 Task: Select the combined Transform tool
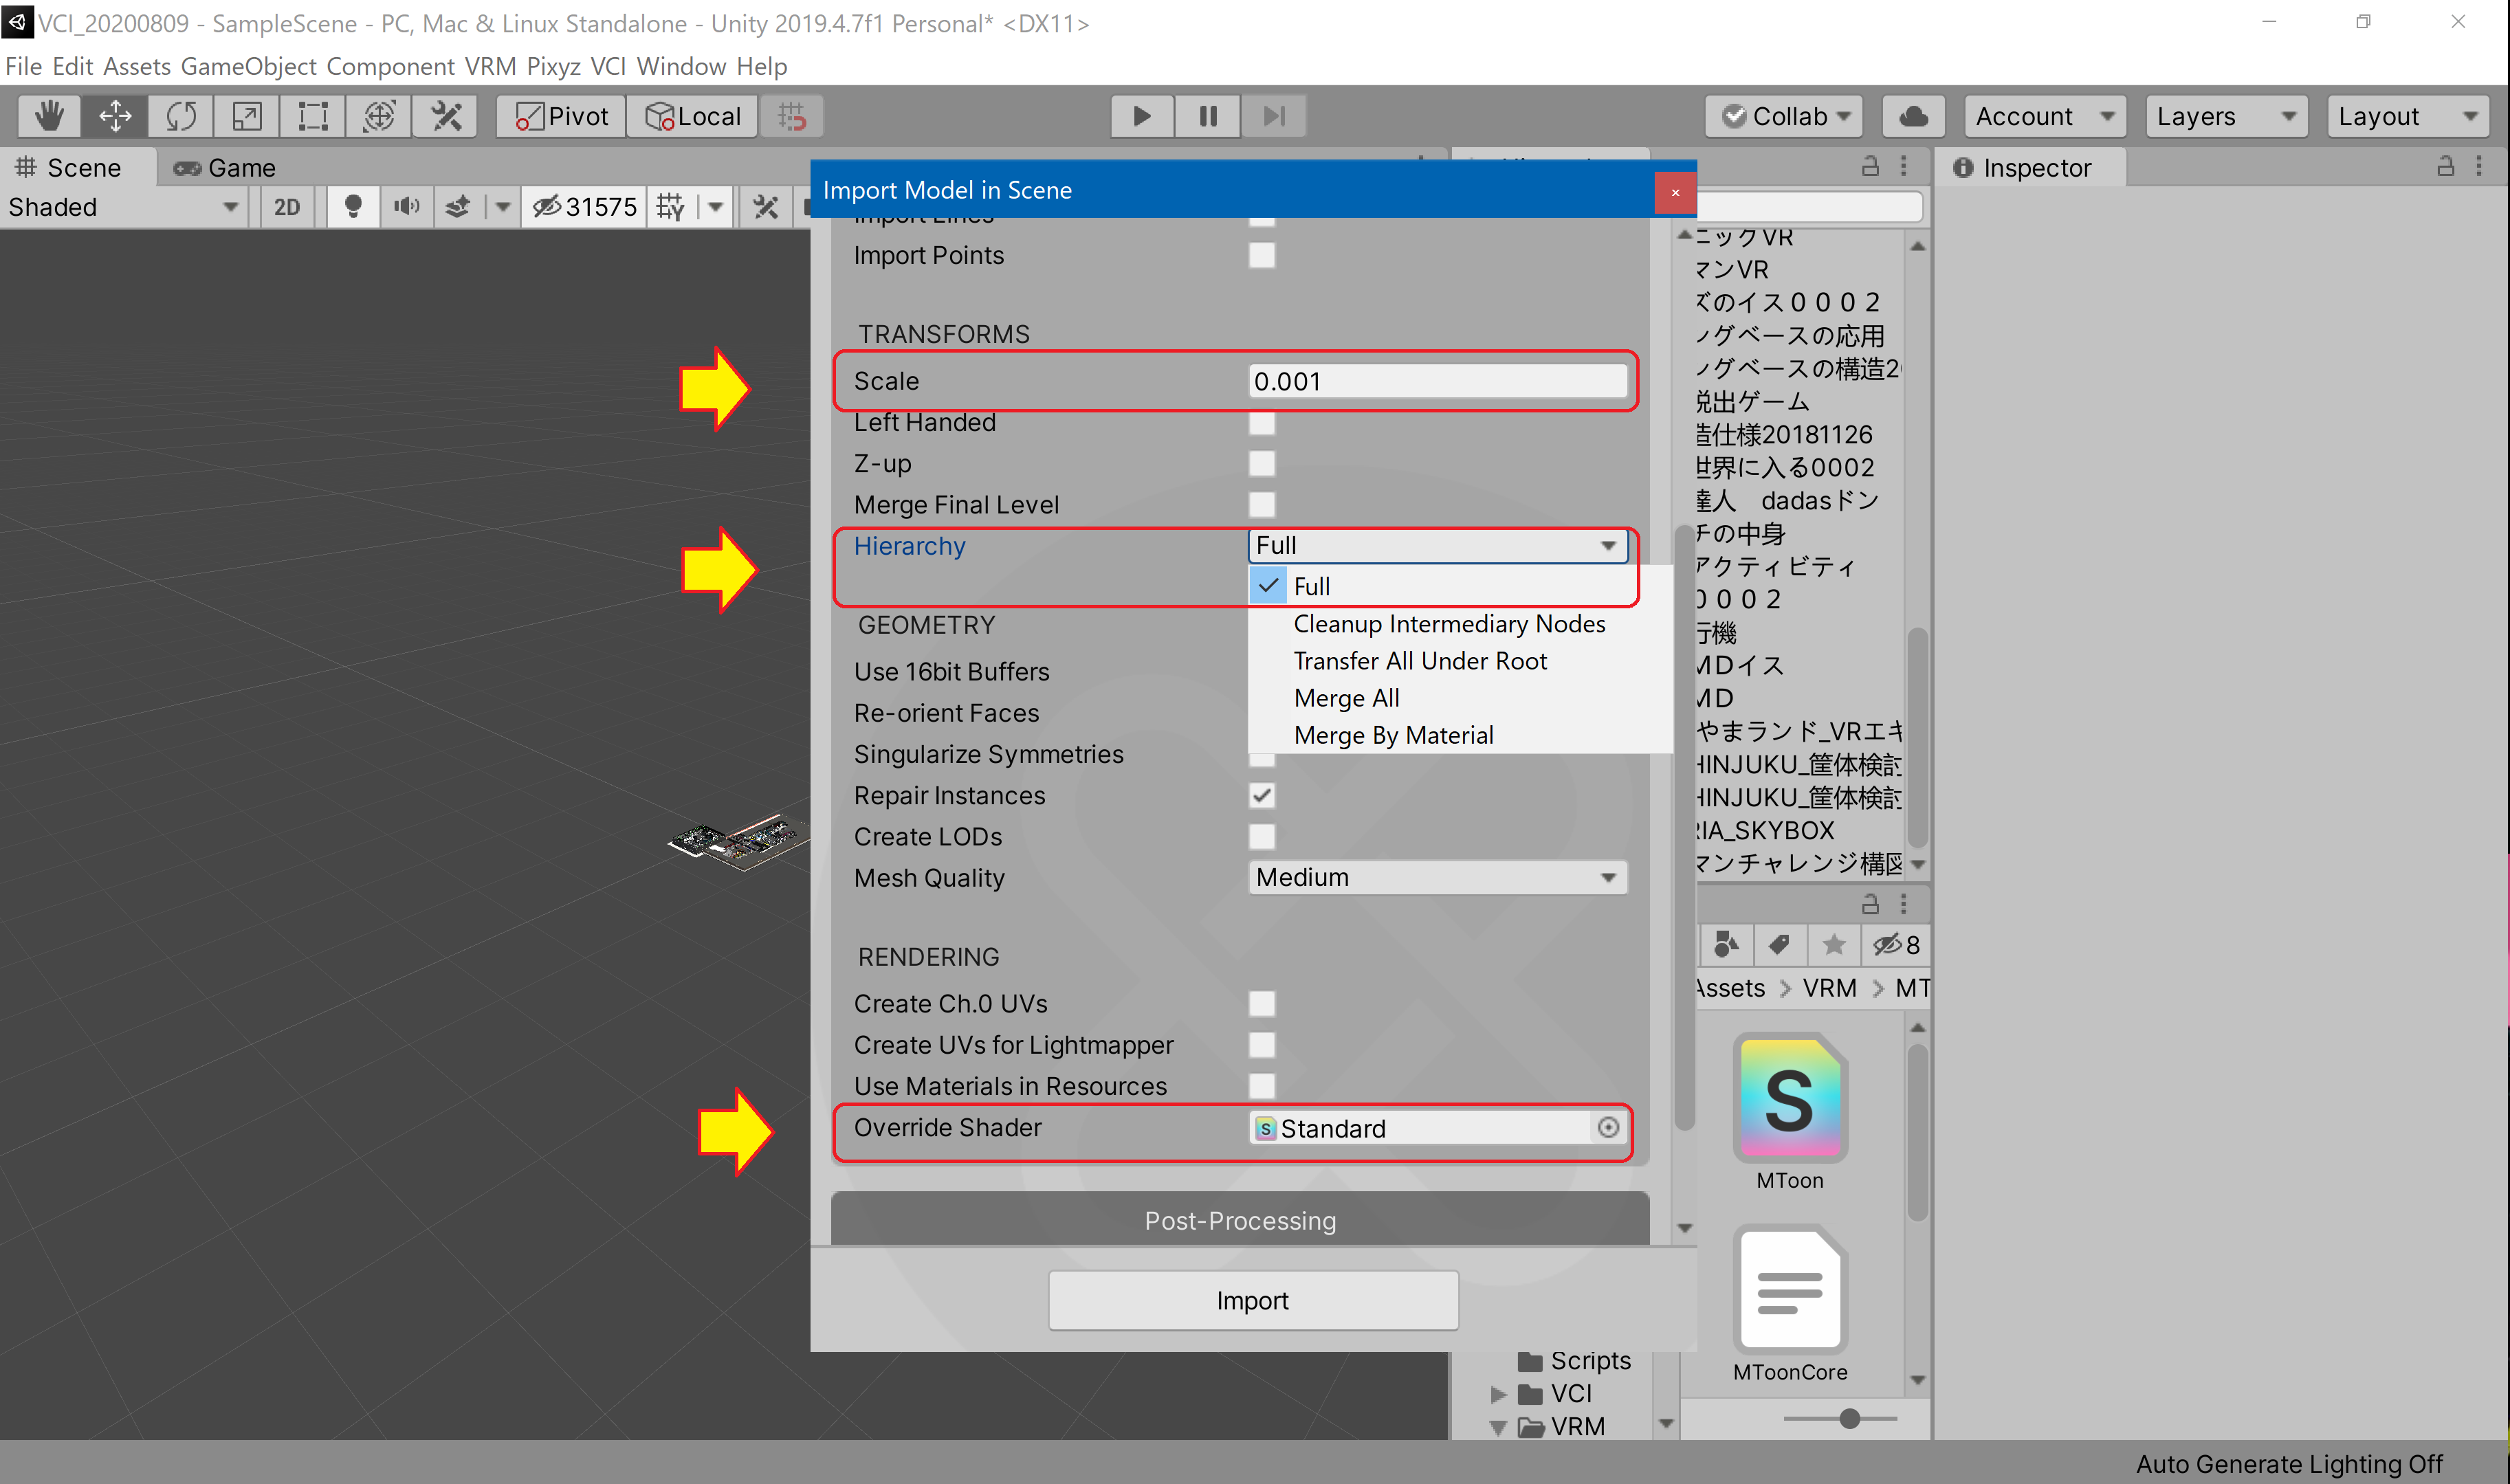click(x=379, y=116)
